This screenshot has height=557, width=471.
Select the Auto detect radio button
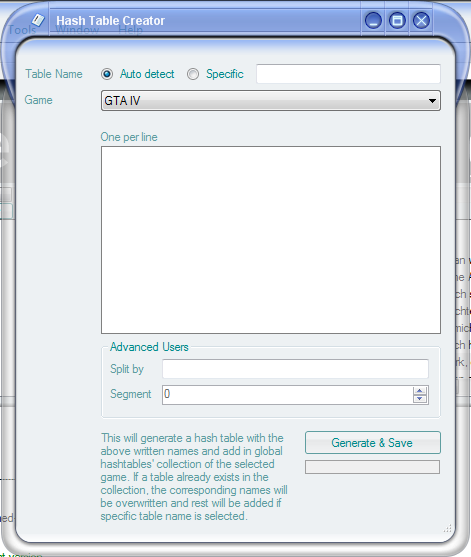[x=107, y=74]
